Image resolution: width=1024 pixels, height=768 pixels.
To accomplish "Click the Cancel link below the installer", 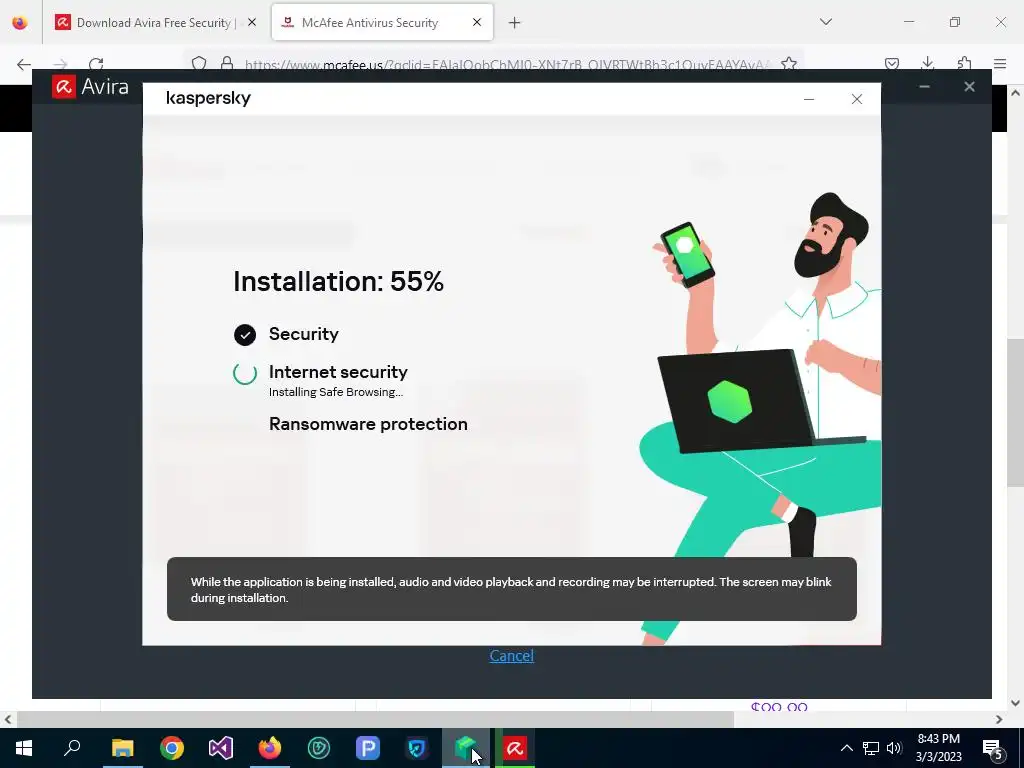I will 511,656.
